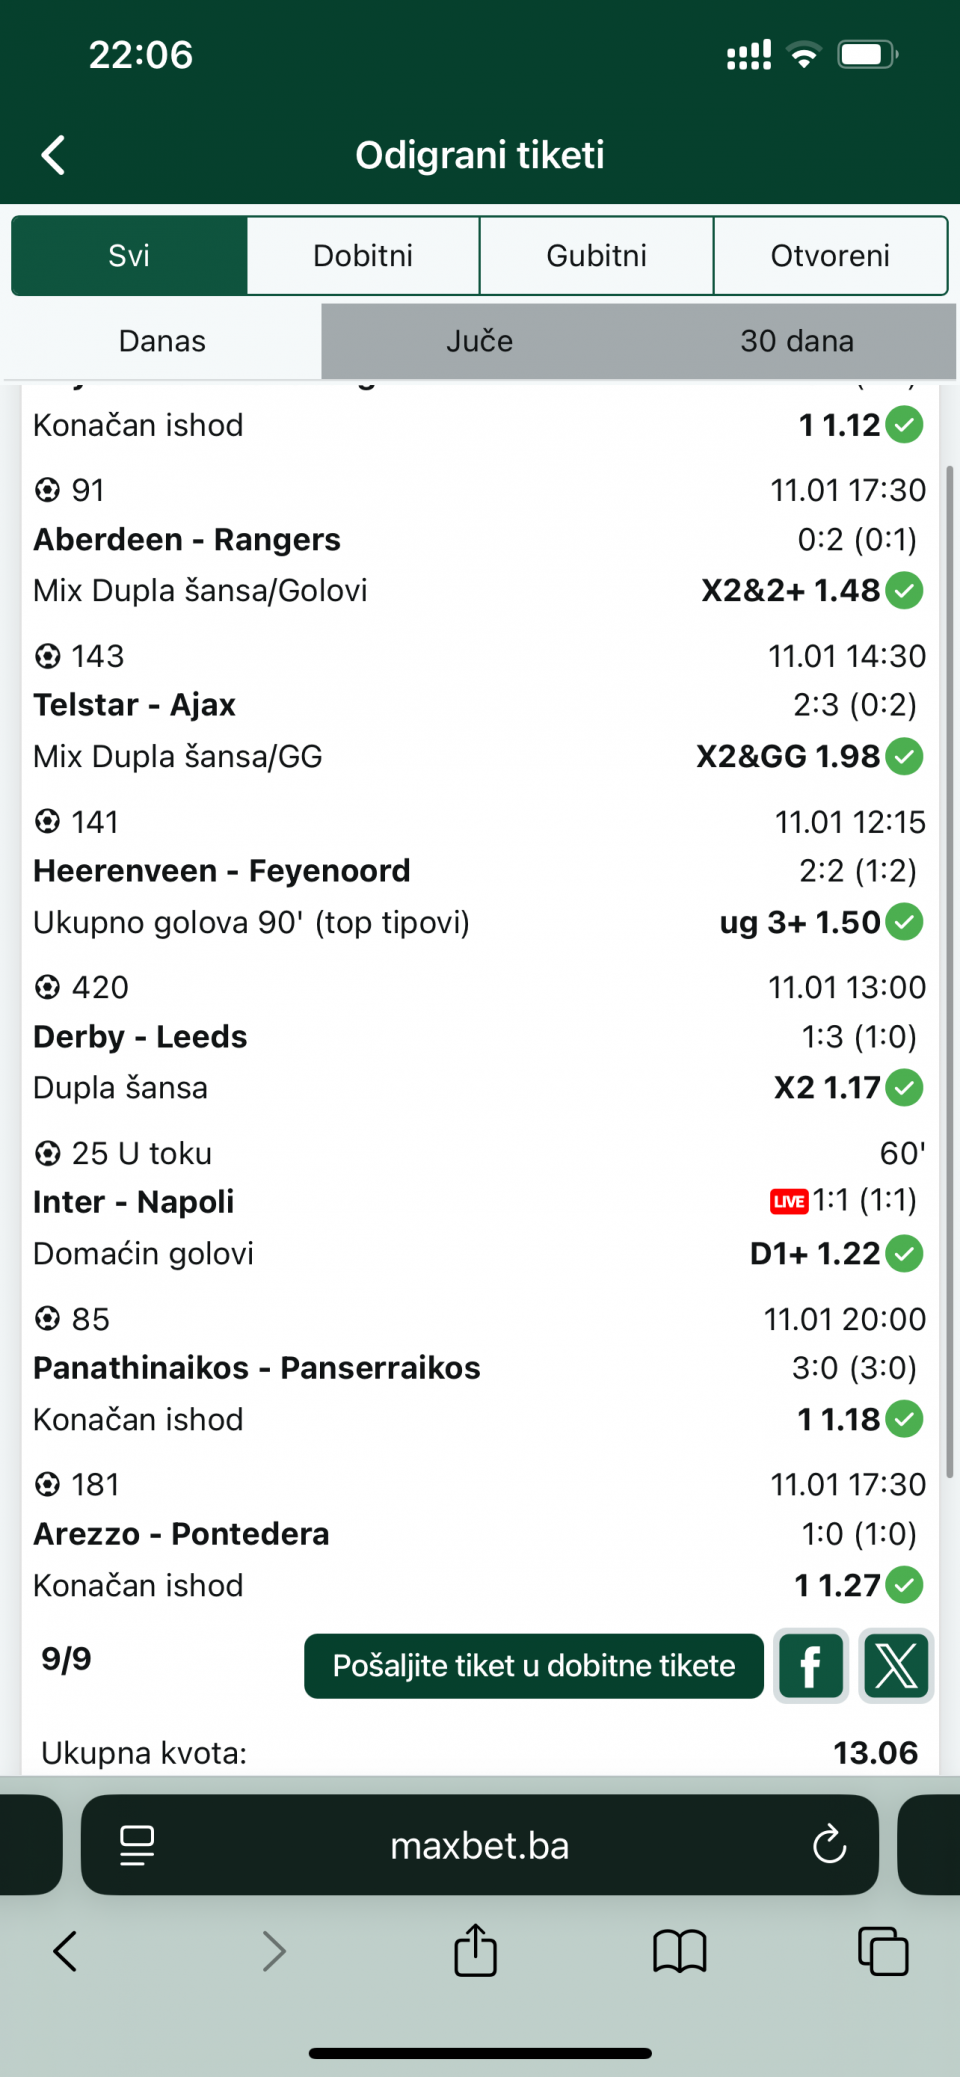Open Safari bookmarks book icon
Viewport: 960px width, 2077px height.
tap(680, 1951)
